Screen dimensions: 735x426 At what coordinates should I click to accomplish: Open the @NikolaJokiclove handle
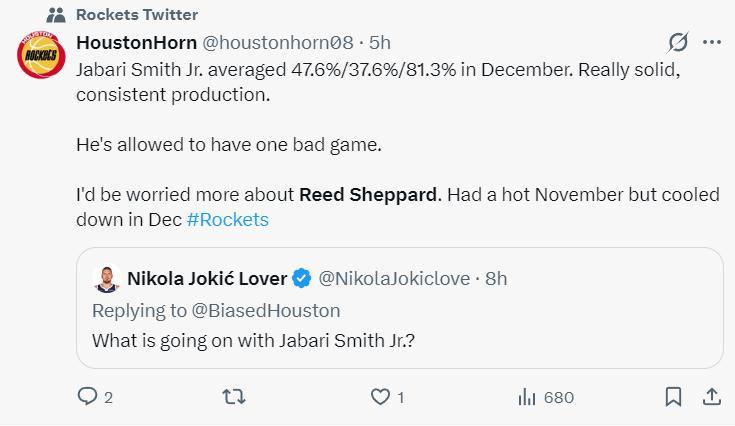coord(393,278)
